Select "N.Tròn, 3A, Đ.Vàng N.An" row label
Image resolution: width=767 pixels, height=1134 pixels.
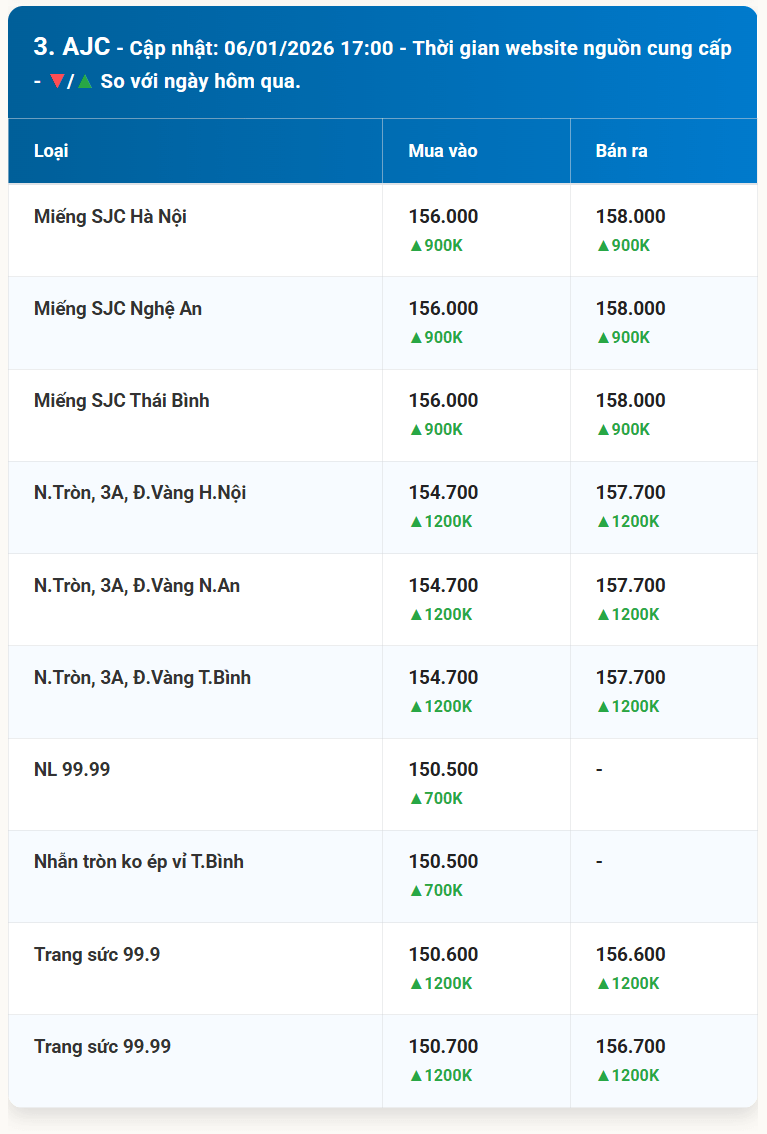pos(137,586)
